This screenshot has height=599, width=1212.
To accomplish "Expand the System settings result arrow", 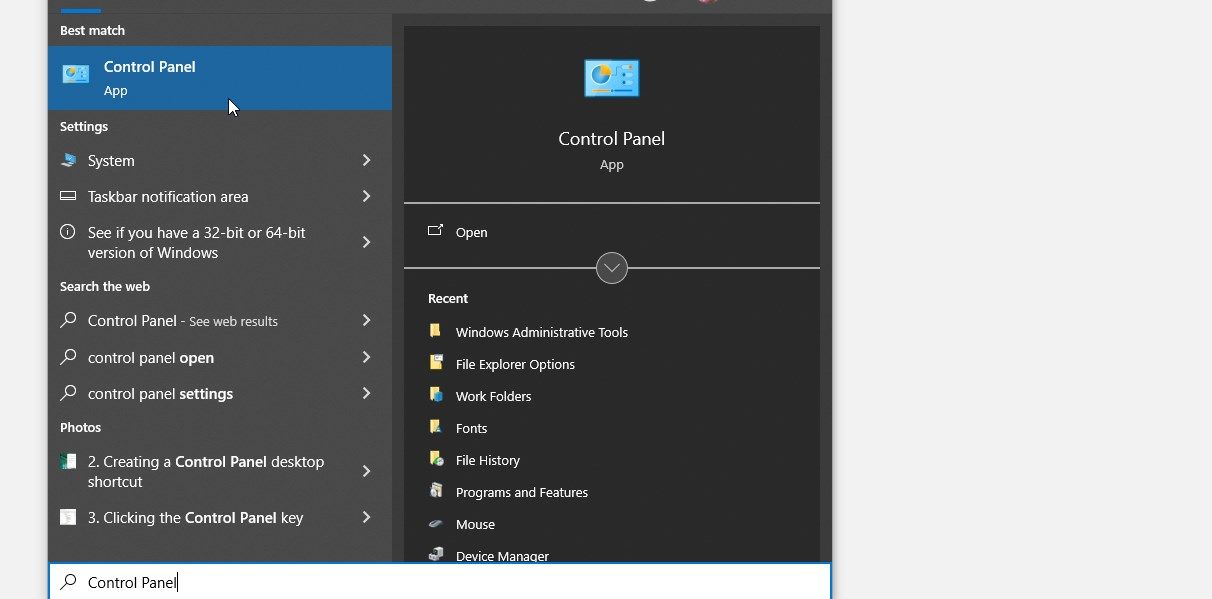I will (x=367, y=160).
